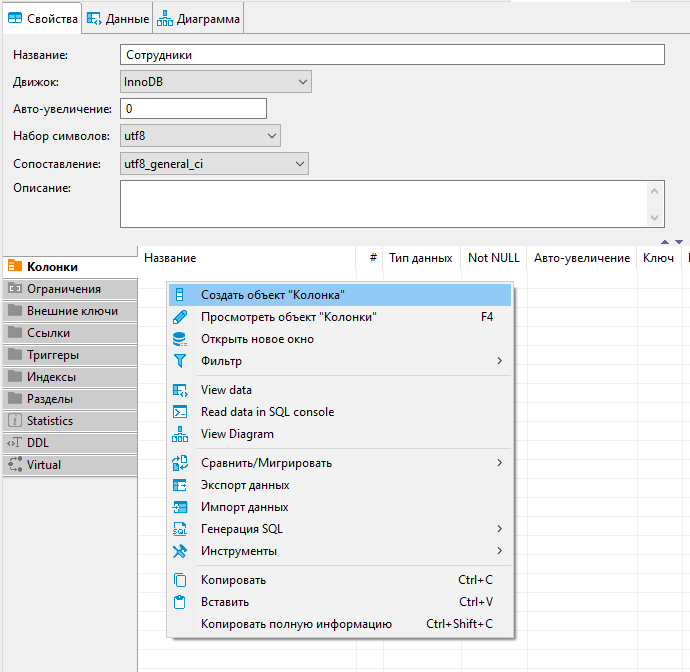Click the Create object "Колонка" icon
690x672 pixels.
[x=180, y=295]
